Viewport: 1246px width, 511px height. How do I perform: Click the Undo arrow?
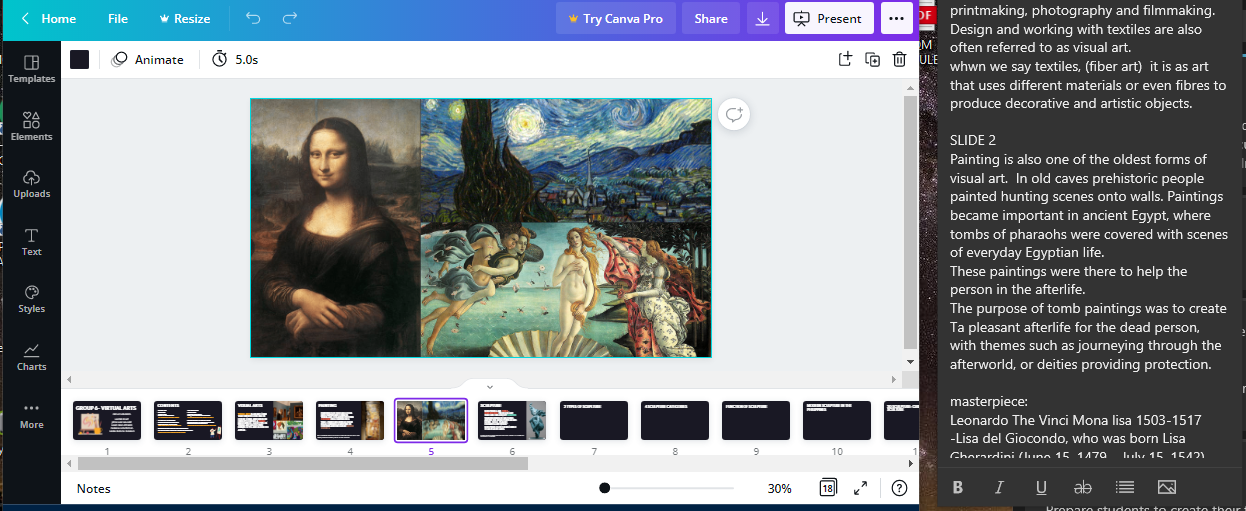(x=253, y=18)
